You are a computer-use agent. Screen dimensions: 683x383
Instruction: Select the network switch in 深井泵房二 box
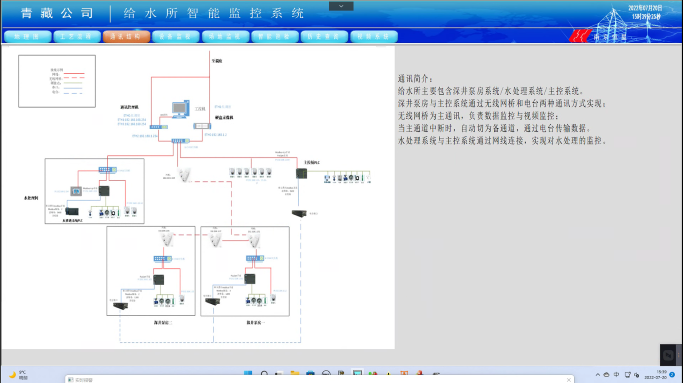pos(162,259)
